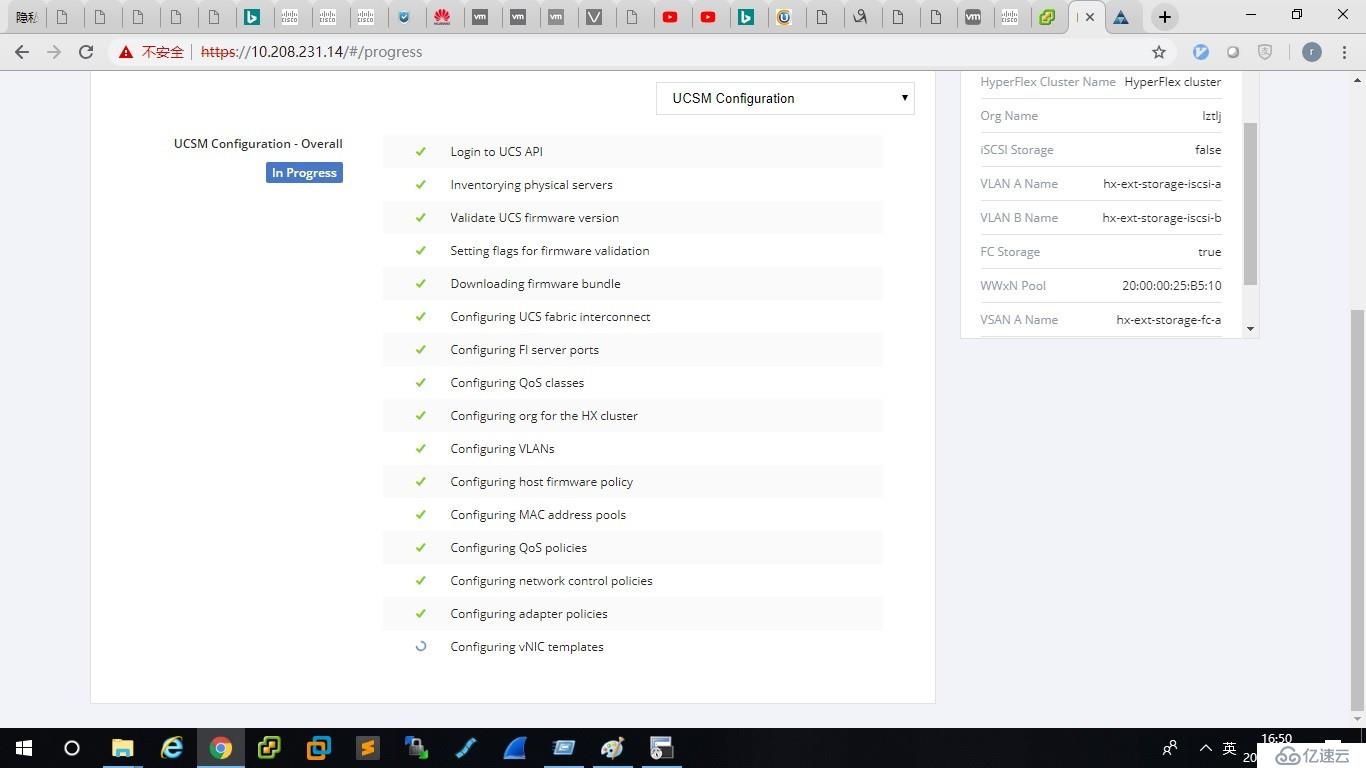Image resolution: width=1366 pixels, height=768 pixels.
Task: Switch to the green squares tab
Action: (x=1047, y=17)
